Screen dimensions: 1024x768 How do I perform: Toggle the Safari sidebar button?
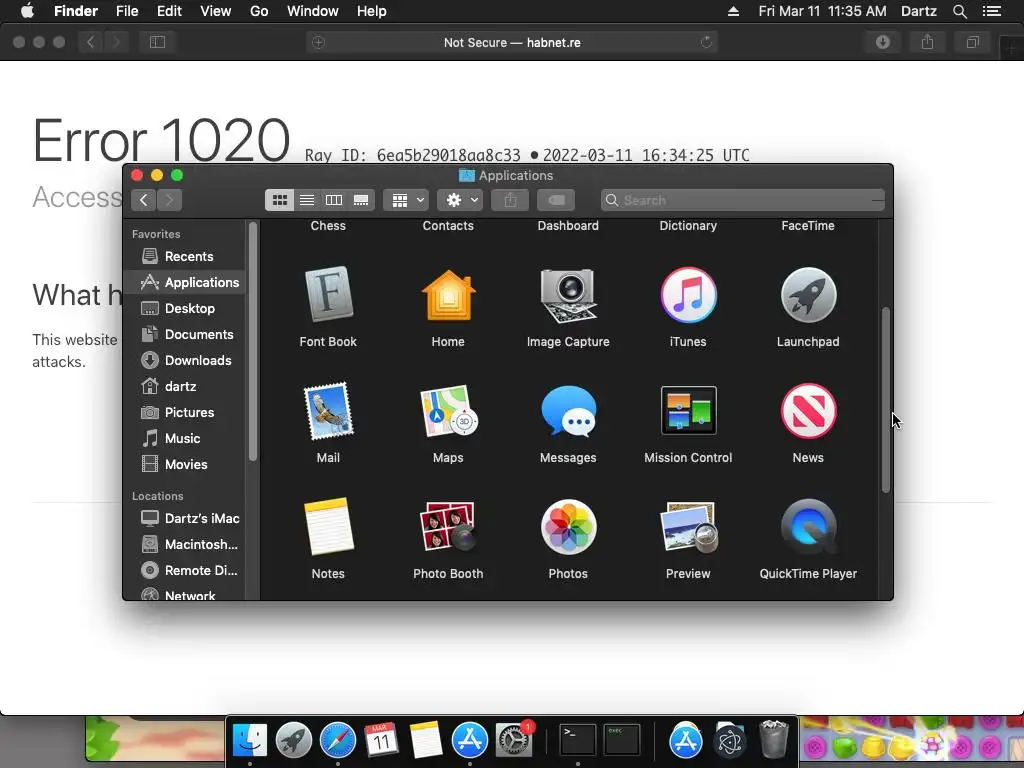pos(157,42)
